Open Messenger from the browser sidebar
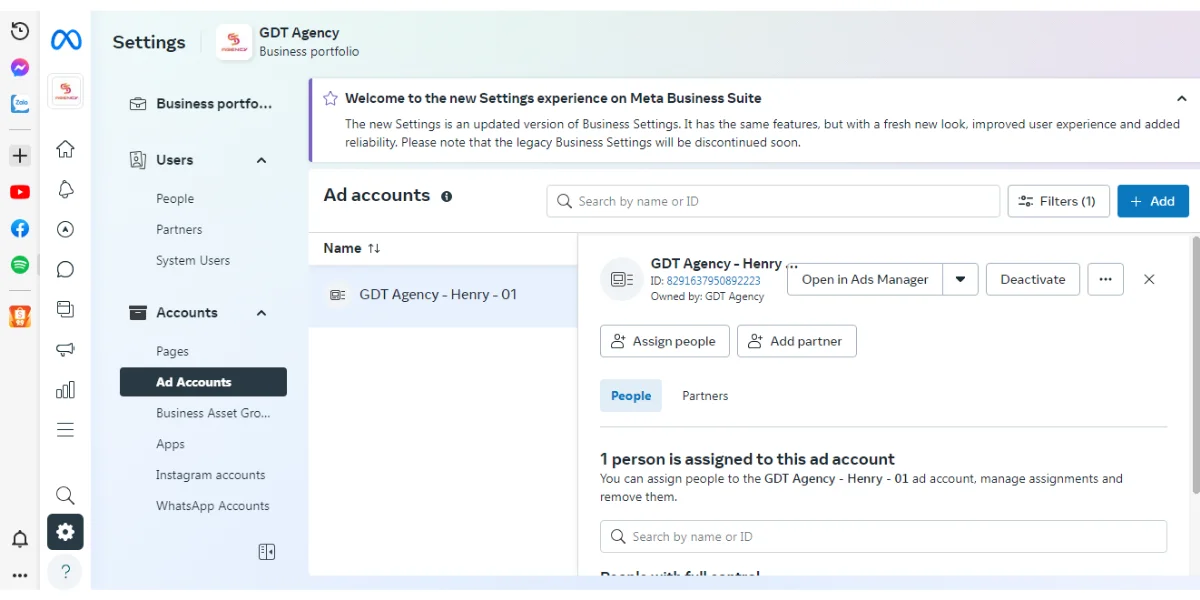 pyautogui.click(x=19, y=68)
